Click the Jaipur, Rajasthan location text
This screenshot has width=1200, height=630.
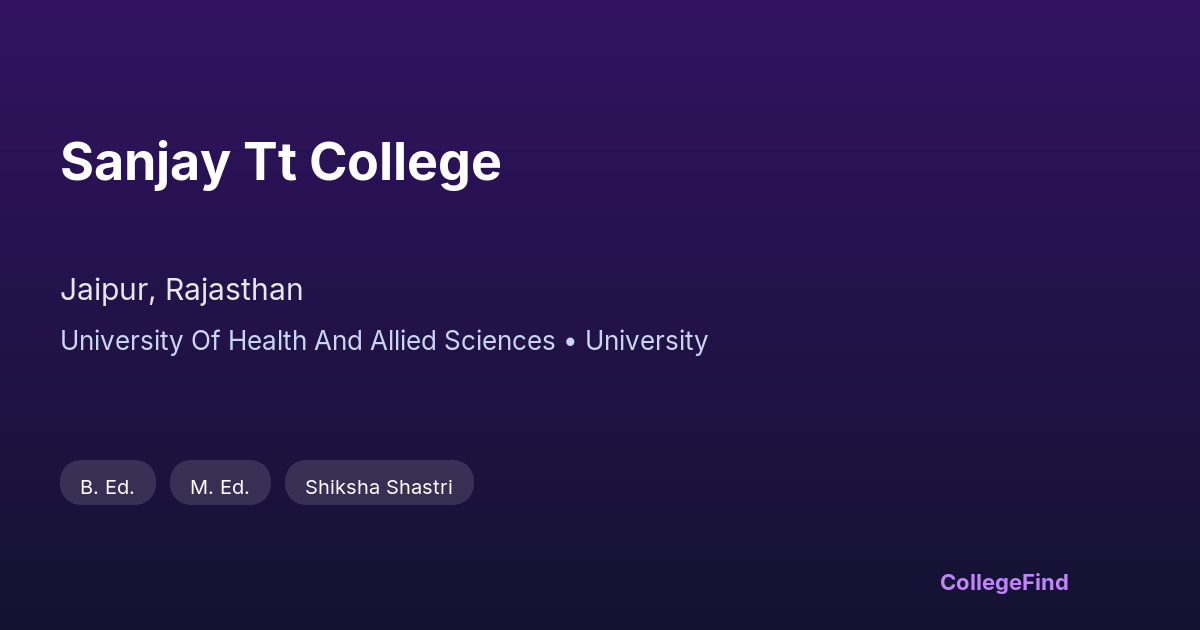(x=181, y=290)
